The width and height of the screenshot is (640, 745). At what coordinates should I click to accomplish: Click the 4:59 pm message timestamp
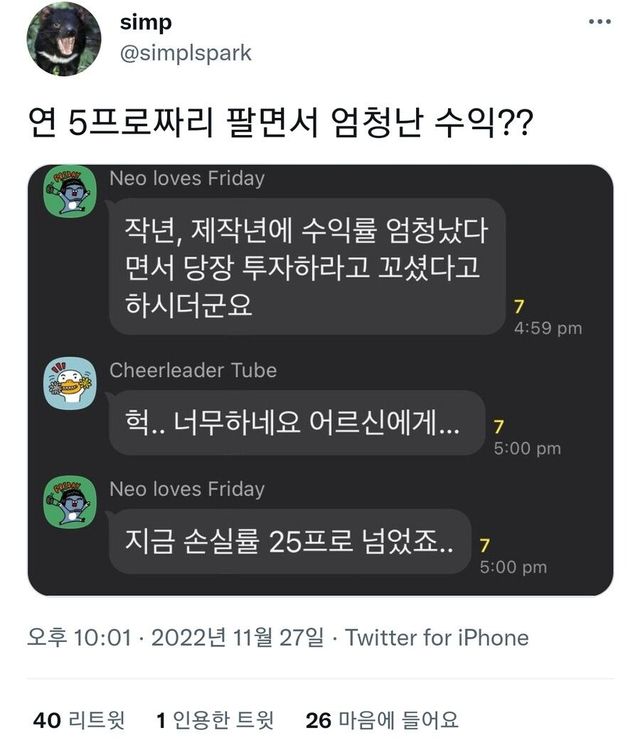548,329
